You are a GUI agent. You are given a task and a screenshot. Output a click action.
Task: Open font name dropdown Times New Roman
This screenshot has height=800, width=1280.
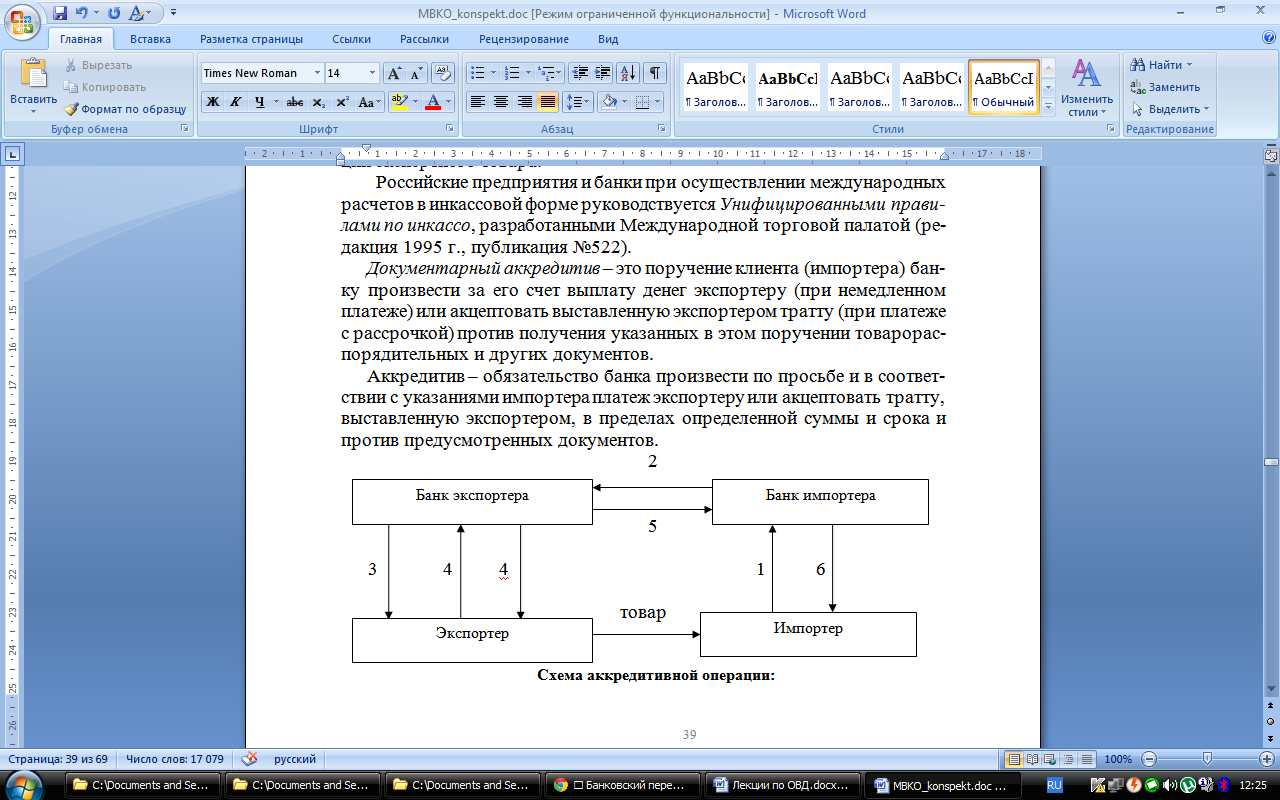click(317, 73)
